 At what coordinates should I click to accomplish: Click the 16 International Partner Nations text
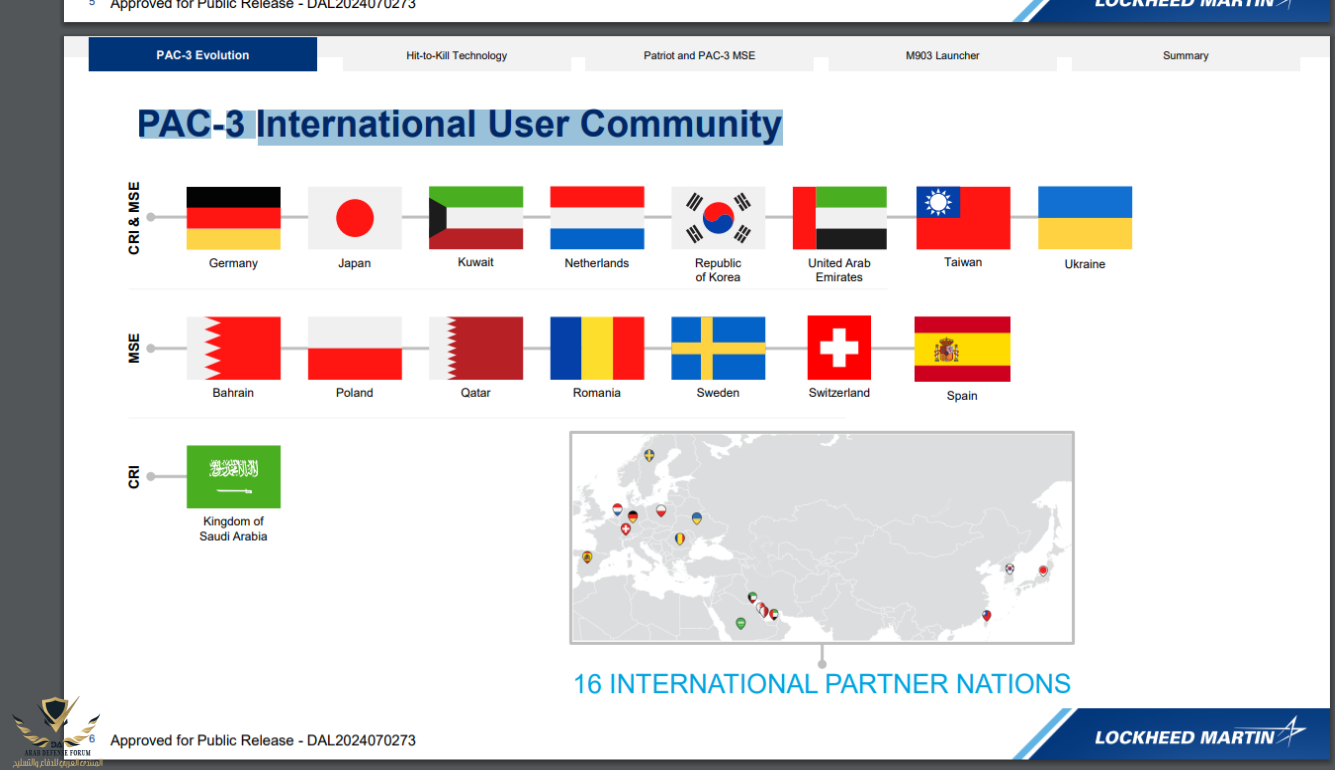[821, 684]
